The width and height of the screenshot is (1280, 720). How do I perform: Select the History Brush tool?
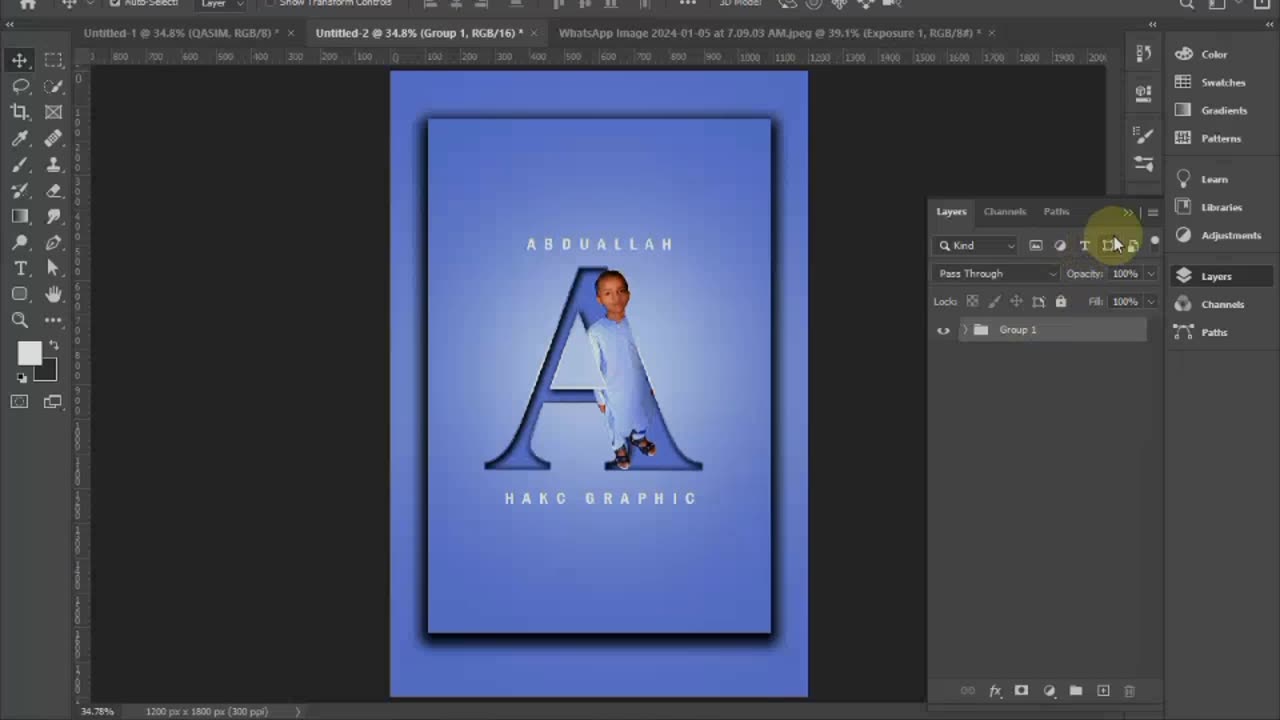click(x=20, y=190)
